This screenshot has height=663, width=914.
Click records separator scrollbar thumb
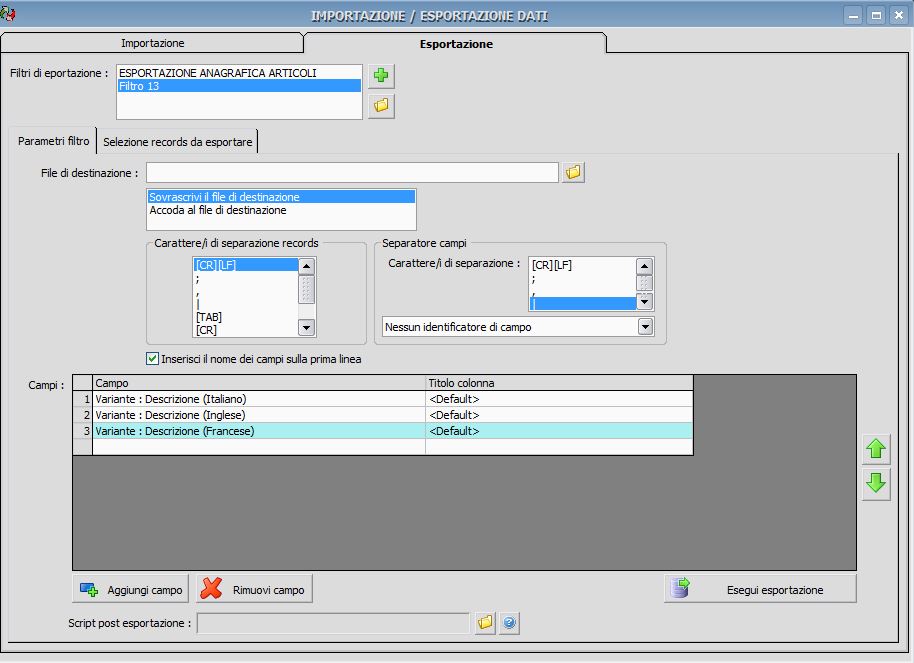point(307,289)
